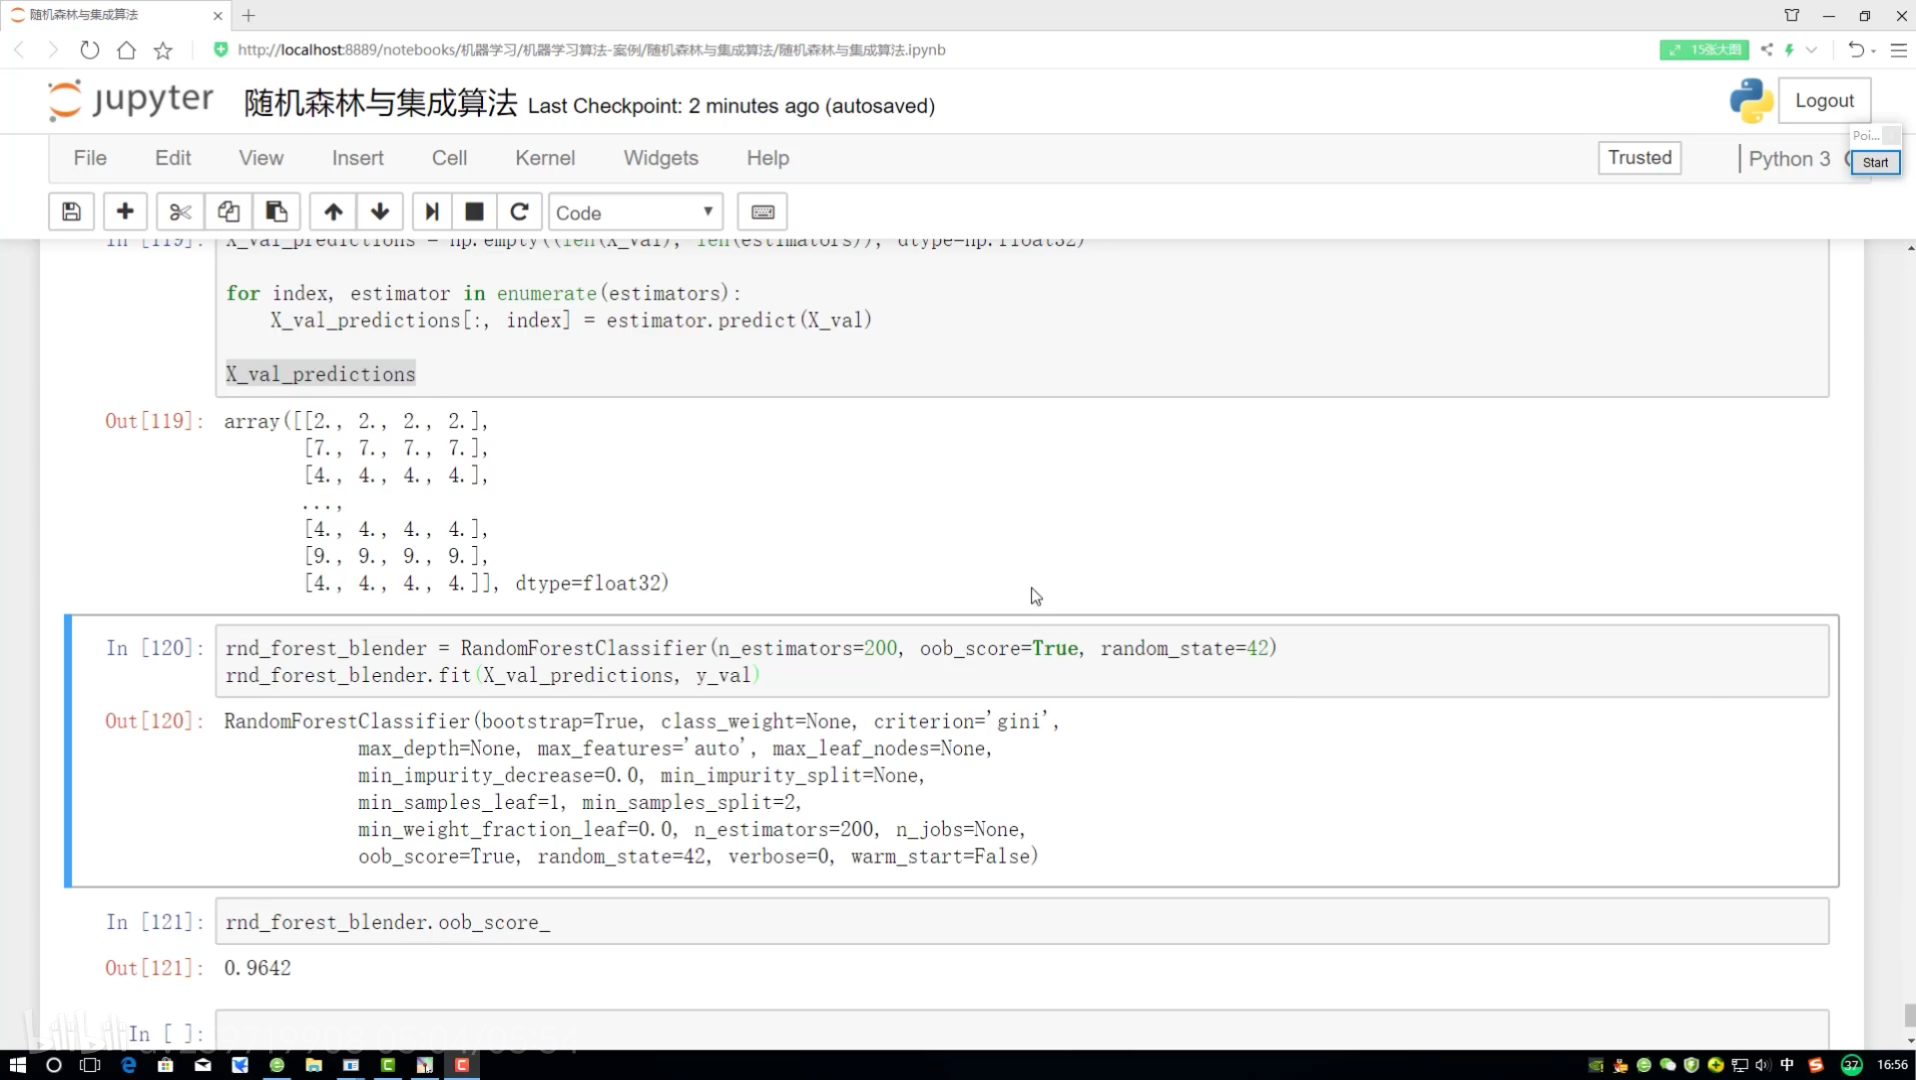Click into the In [121] oob_score_ cell

[1021, 921]
